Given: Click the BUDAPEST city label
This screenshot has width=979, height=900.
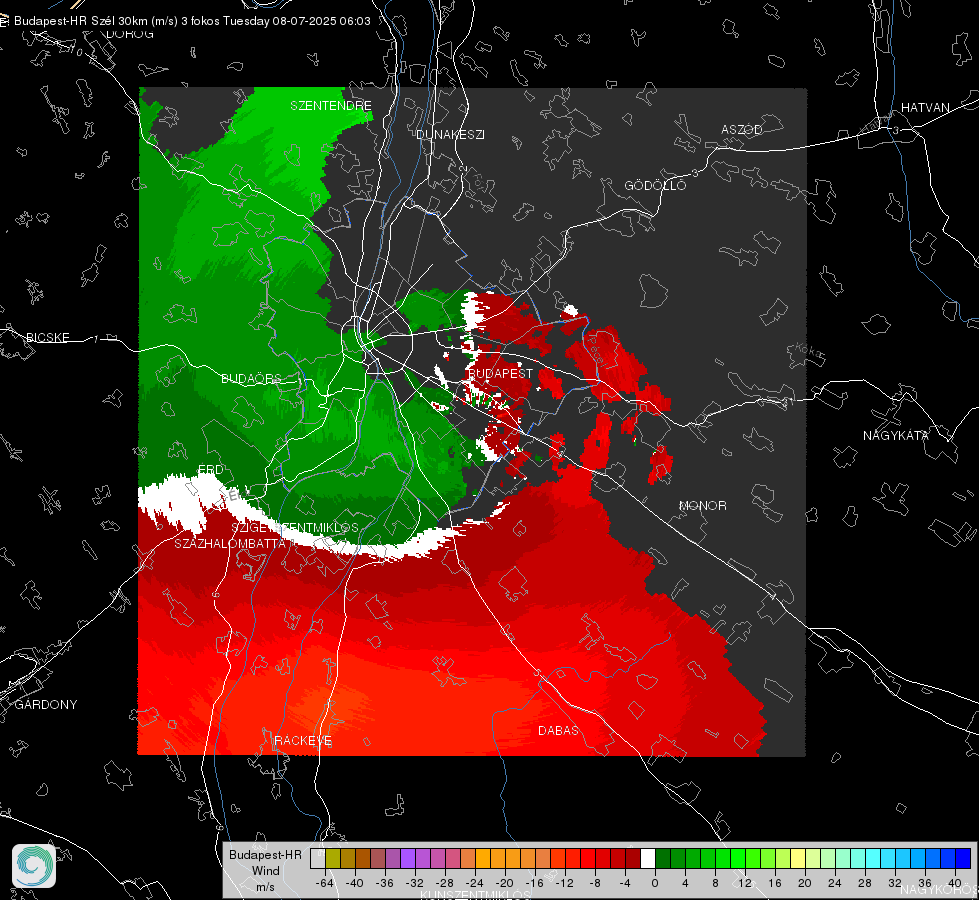Looking at the screenshot, I should tap(500, 373).
